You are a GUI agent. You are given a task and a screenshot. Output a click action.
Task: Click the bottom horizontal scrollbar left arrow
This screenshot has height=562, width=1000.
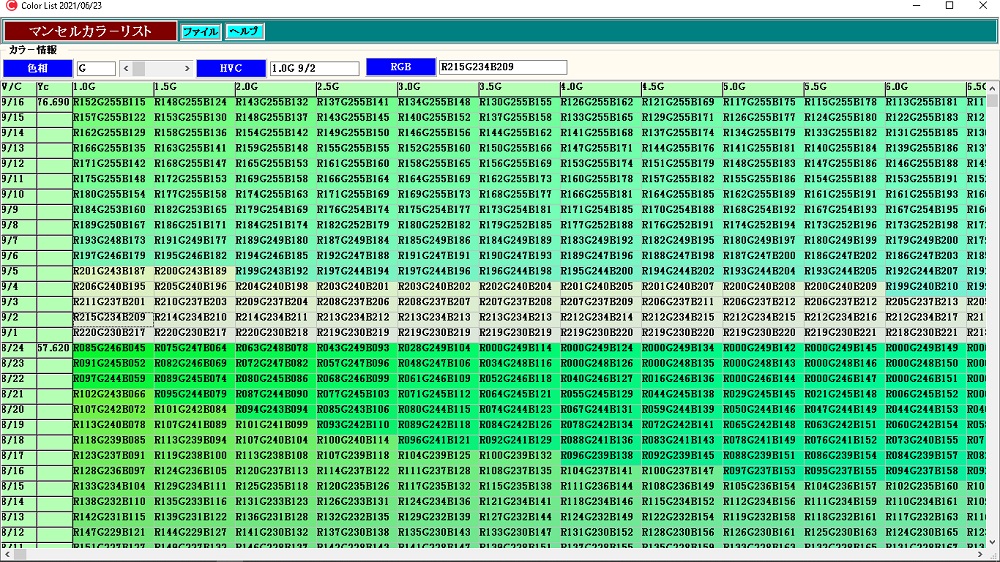(7, 554)
